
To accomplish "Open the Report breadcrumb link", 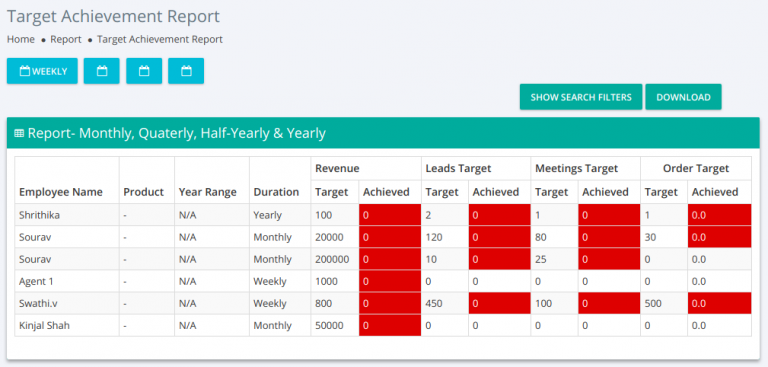I will 66,39.
